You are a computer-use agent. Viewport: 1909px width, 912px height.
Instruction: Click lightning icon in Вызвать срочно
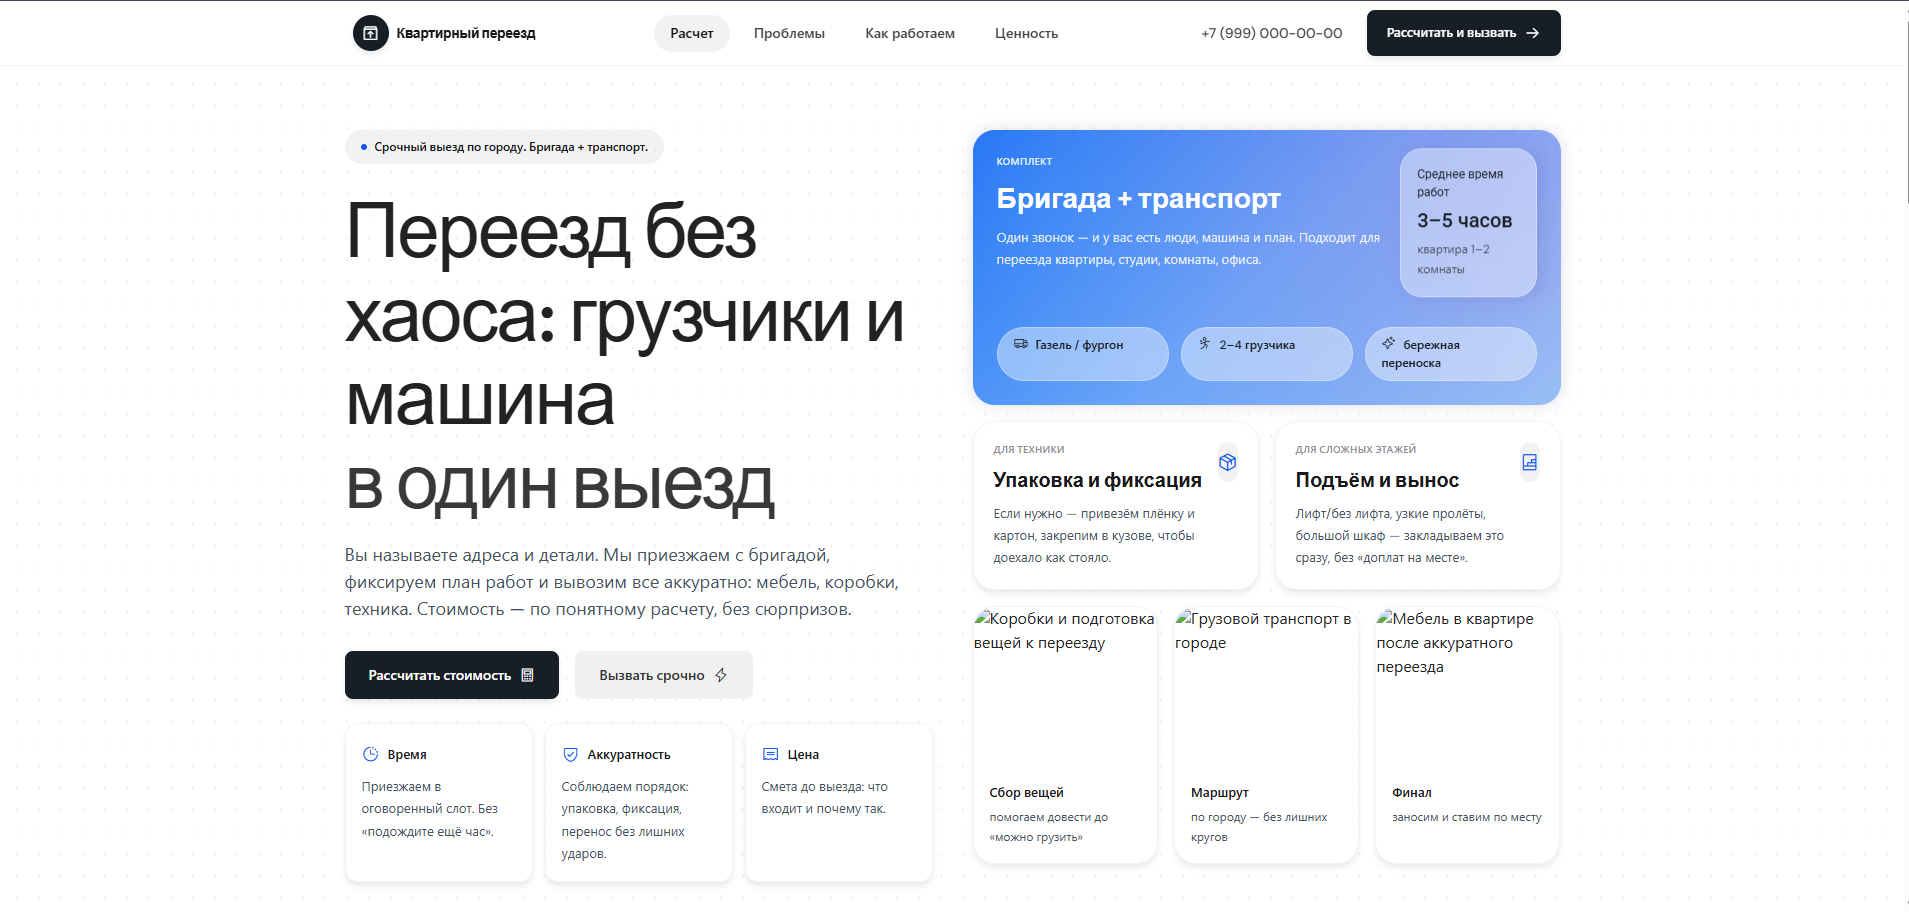[x=721, y=675]
